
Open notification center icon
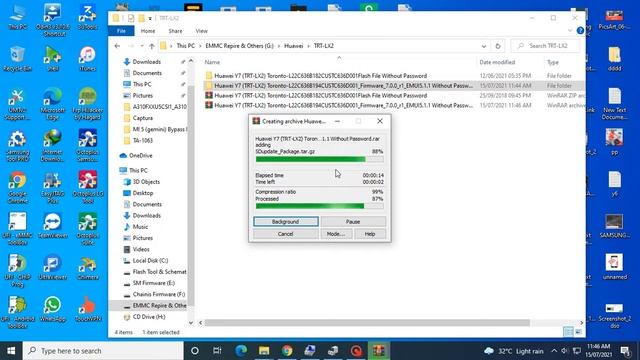tap(625, 351)
